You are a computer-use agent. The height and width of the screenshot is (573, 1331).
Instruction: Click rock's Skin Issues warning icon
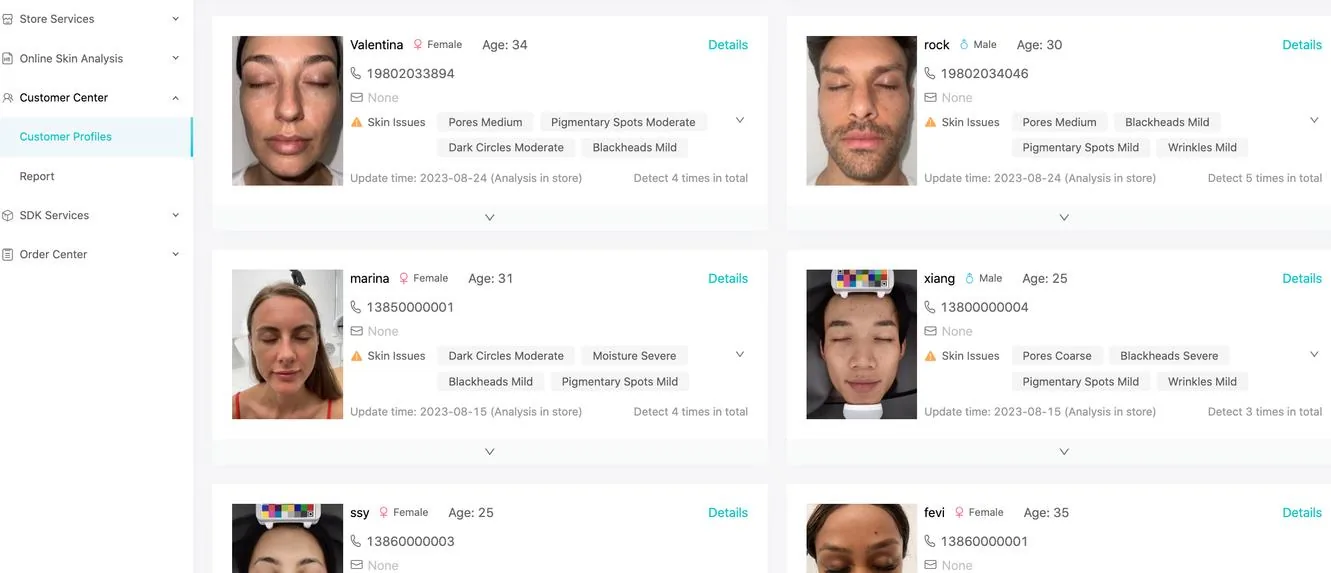(930, 122)
